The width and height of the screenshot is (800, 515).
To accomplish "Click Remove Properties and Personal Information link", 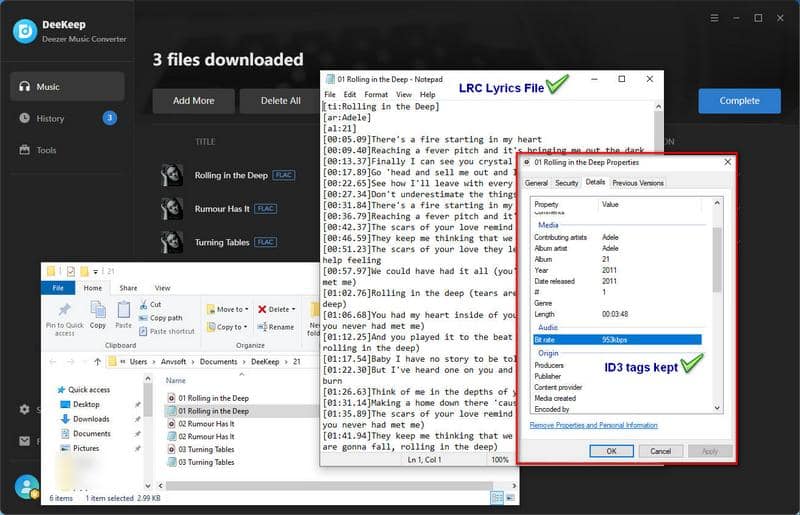I will pos(593,425).
